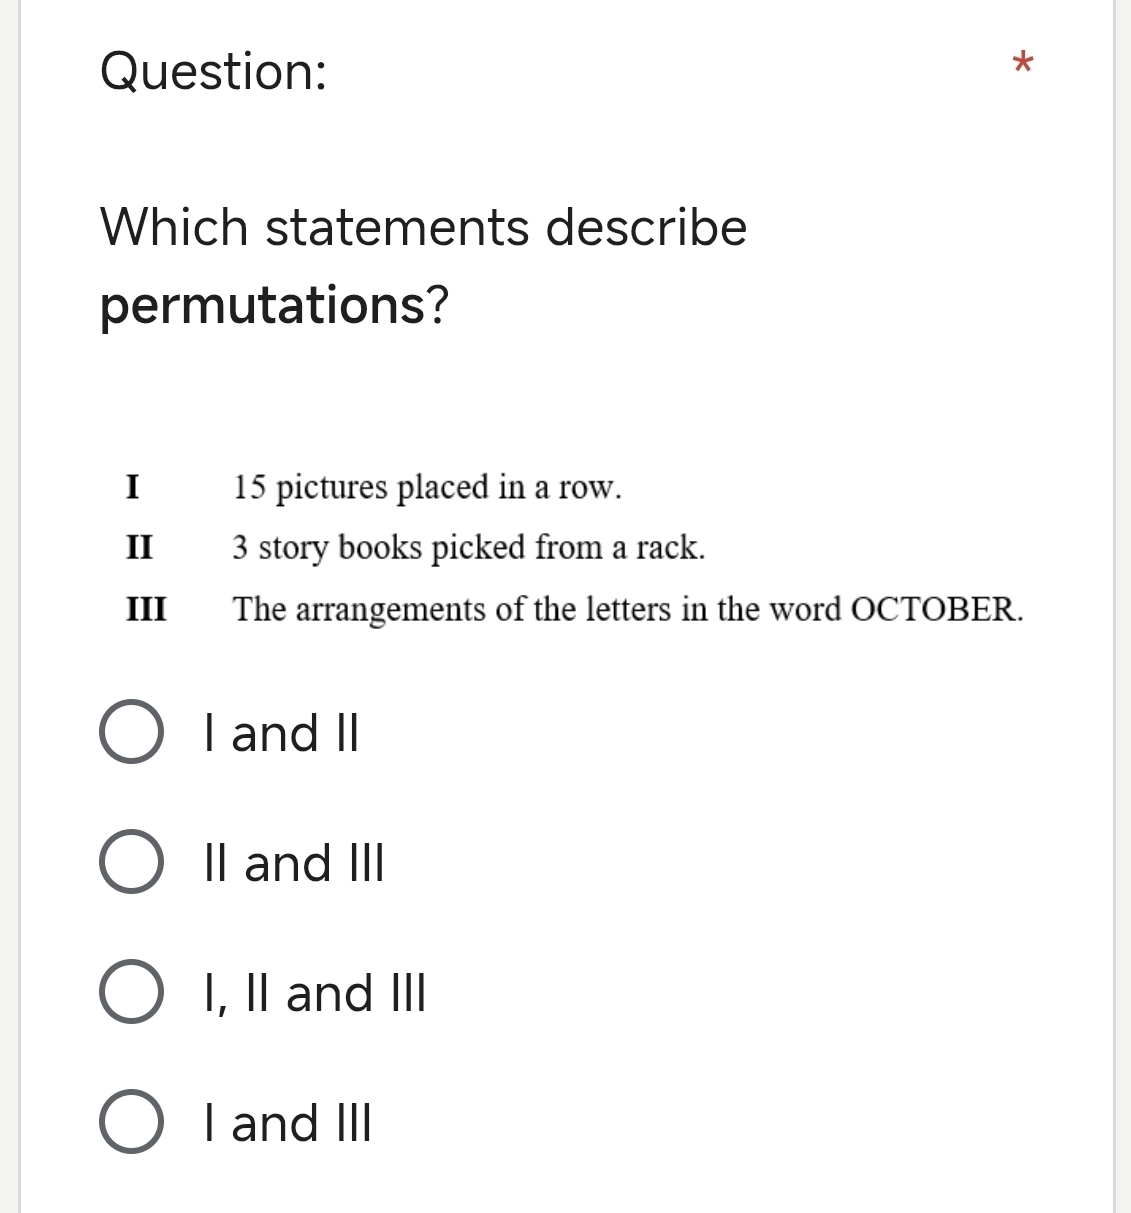Viewport: 1131px width, 1213px height.
Task: Click the 'I and II' answer label text
Action: click(281, 733)
